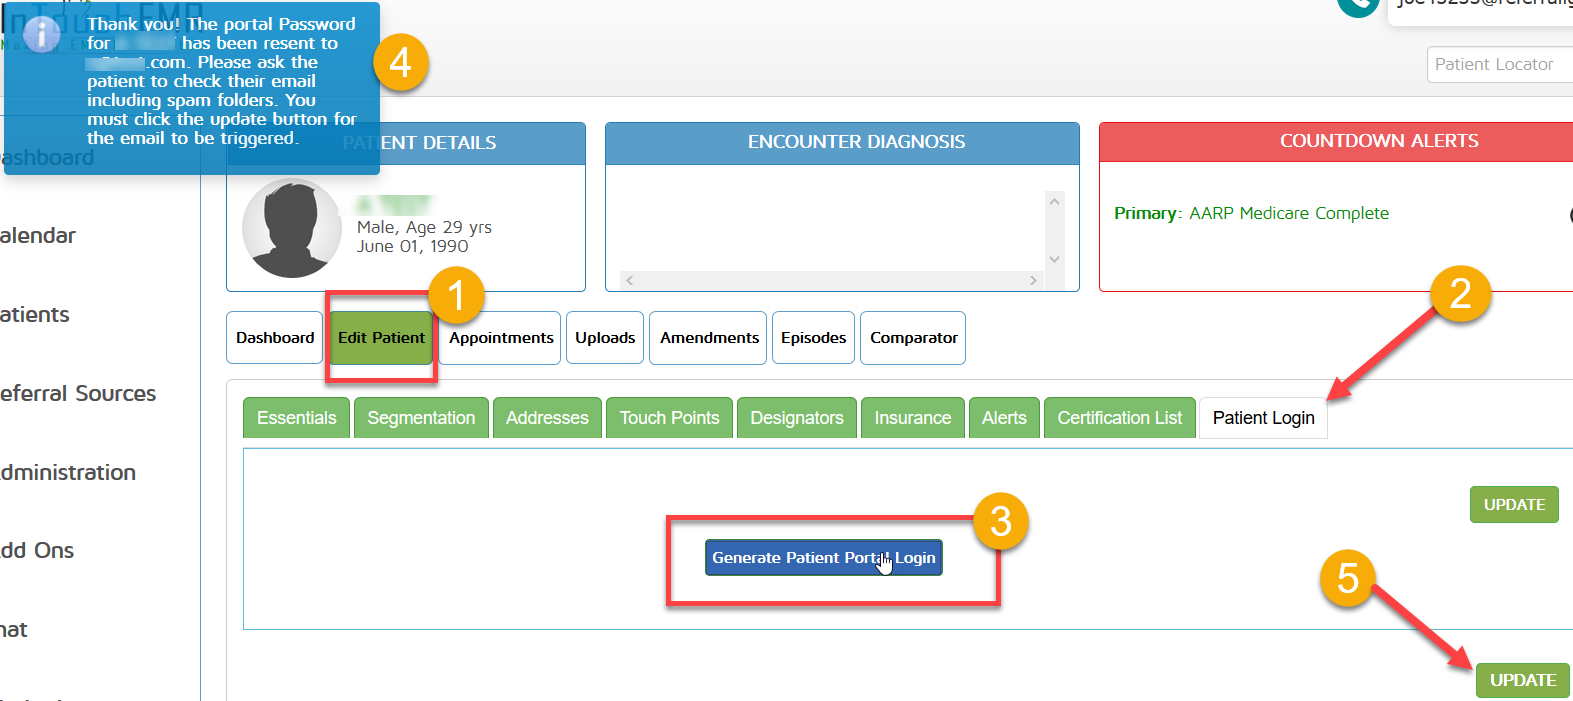Click the patient profile avatar picture
Viewport: 1573px width, 701px height.
tap(292, 228)
